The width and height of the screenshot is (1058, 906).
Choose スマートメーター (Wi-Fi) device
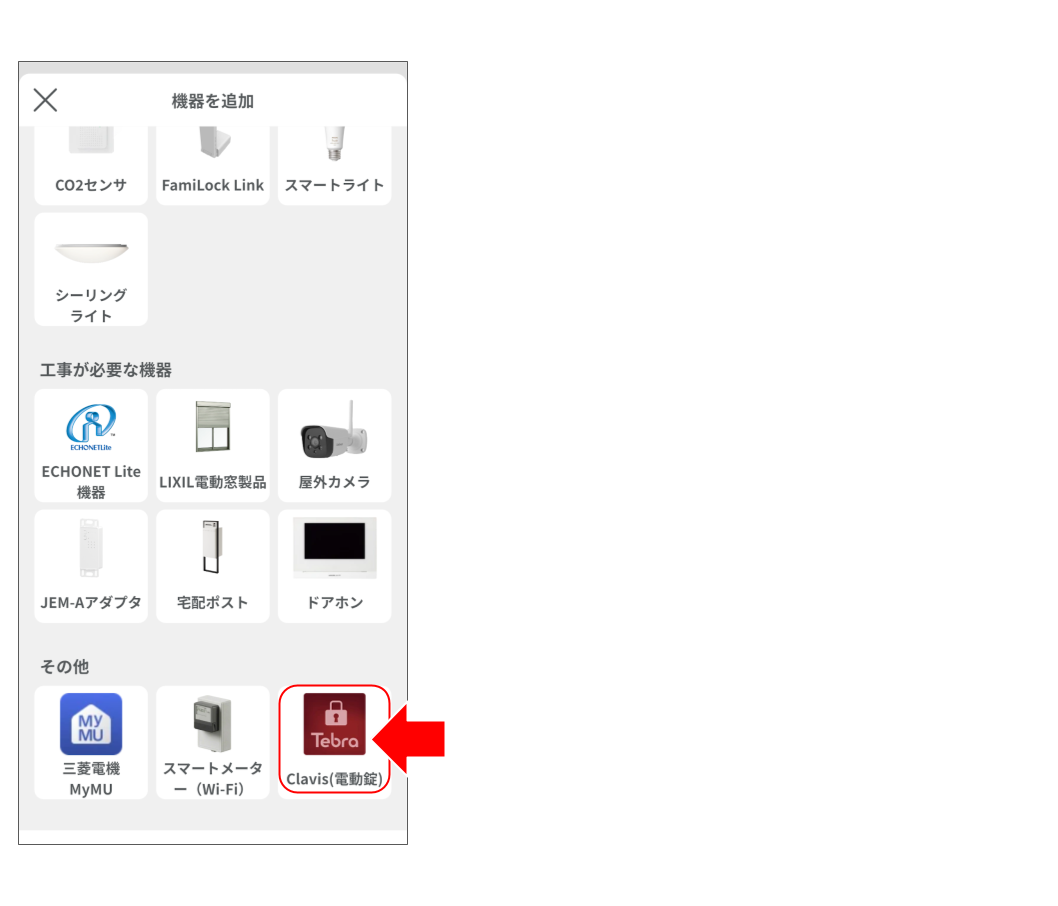pyautogui.click(x=213, y=742)
